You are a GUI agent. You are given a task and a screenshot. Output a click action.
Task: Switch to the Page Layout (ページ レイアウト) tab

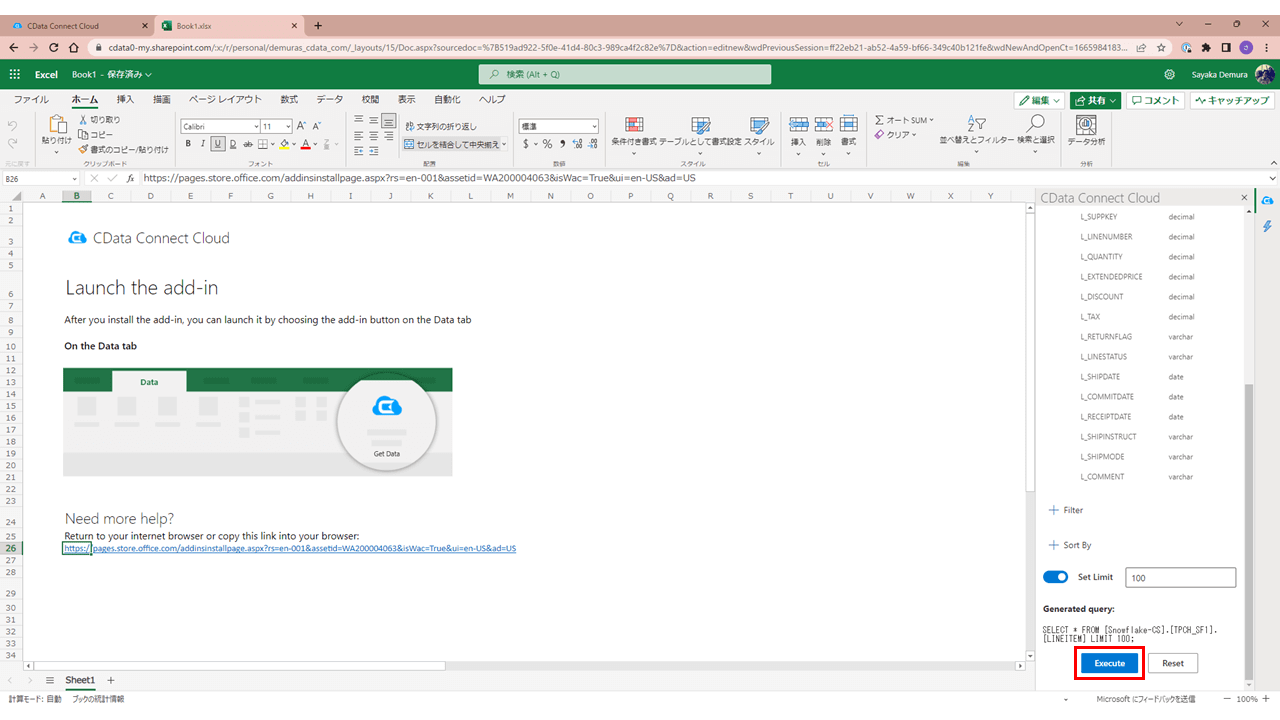click(x=225, y=100)
